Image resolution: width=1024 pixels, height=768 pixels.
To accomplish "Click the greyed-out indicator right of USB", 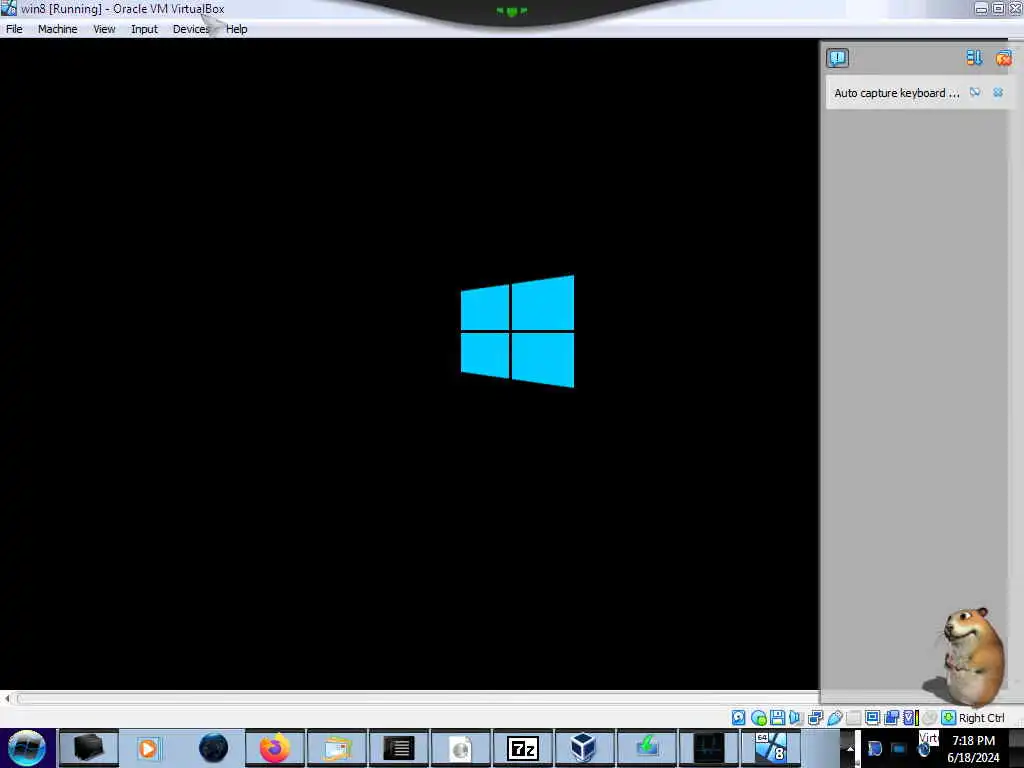I will (853, 718).
